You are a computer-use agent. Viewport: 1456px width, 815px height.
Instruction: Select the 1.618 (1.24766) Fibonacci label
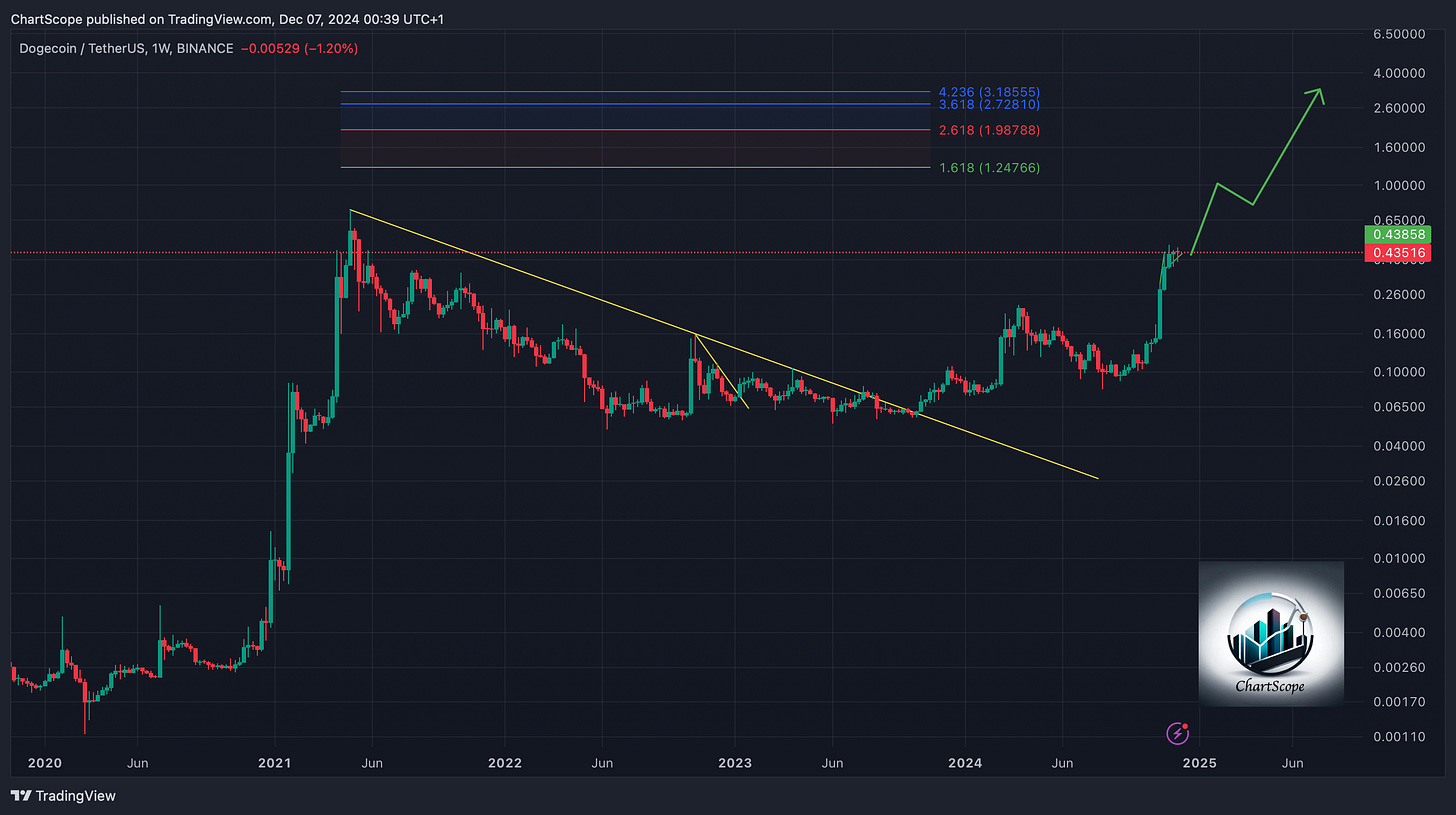(990, 168)
